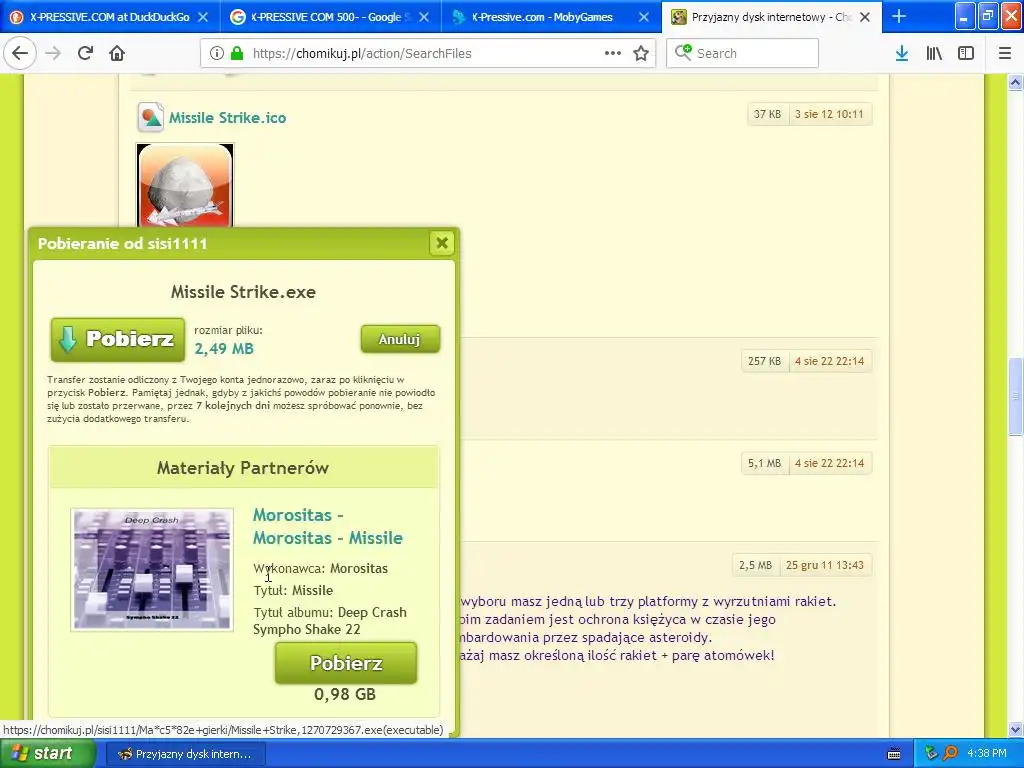Open the Morositas - Missile link
This screenshot has height=768, width=1024.
(328, 526)
